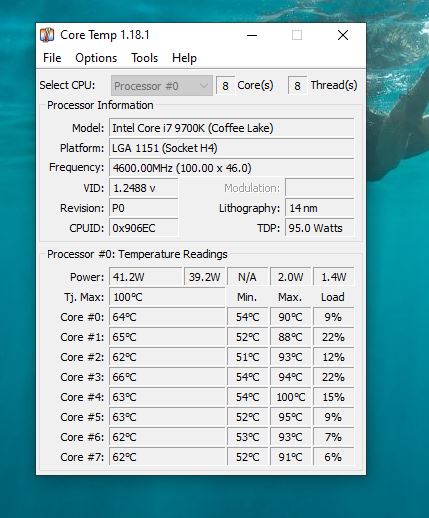Click the CPUID value 0x906EC
429x518 pixels.
click(144, 228)
